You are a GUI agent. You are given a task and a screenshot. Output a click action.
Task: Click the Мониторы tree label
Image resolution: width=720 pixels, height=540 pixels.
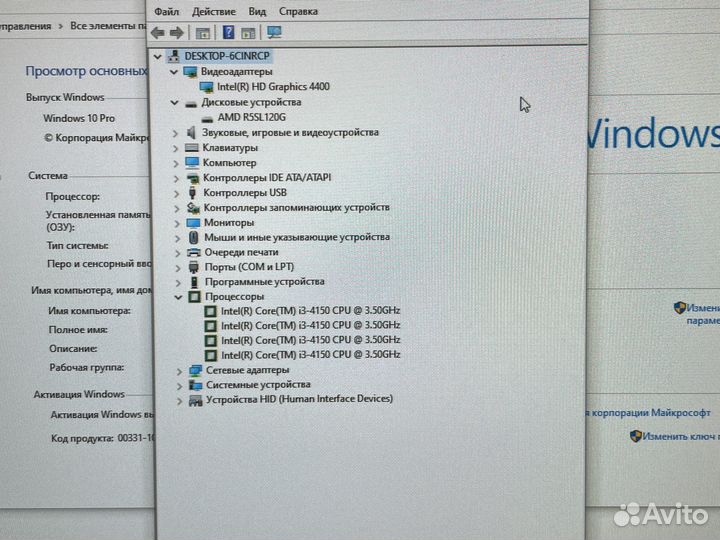pos(229,222)
